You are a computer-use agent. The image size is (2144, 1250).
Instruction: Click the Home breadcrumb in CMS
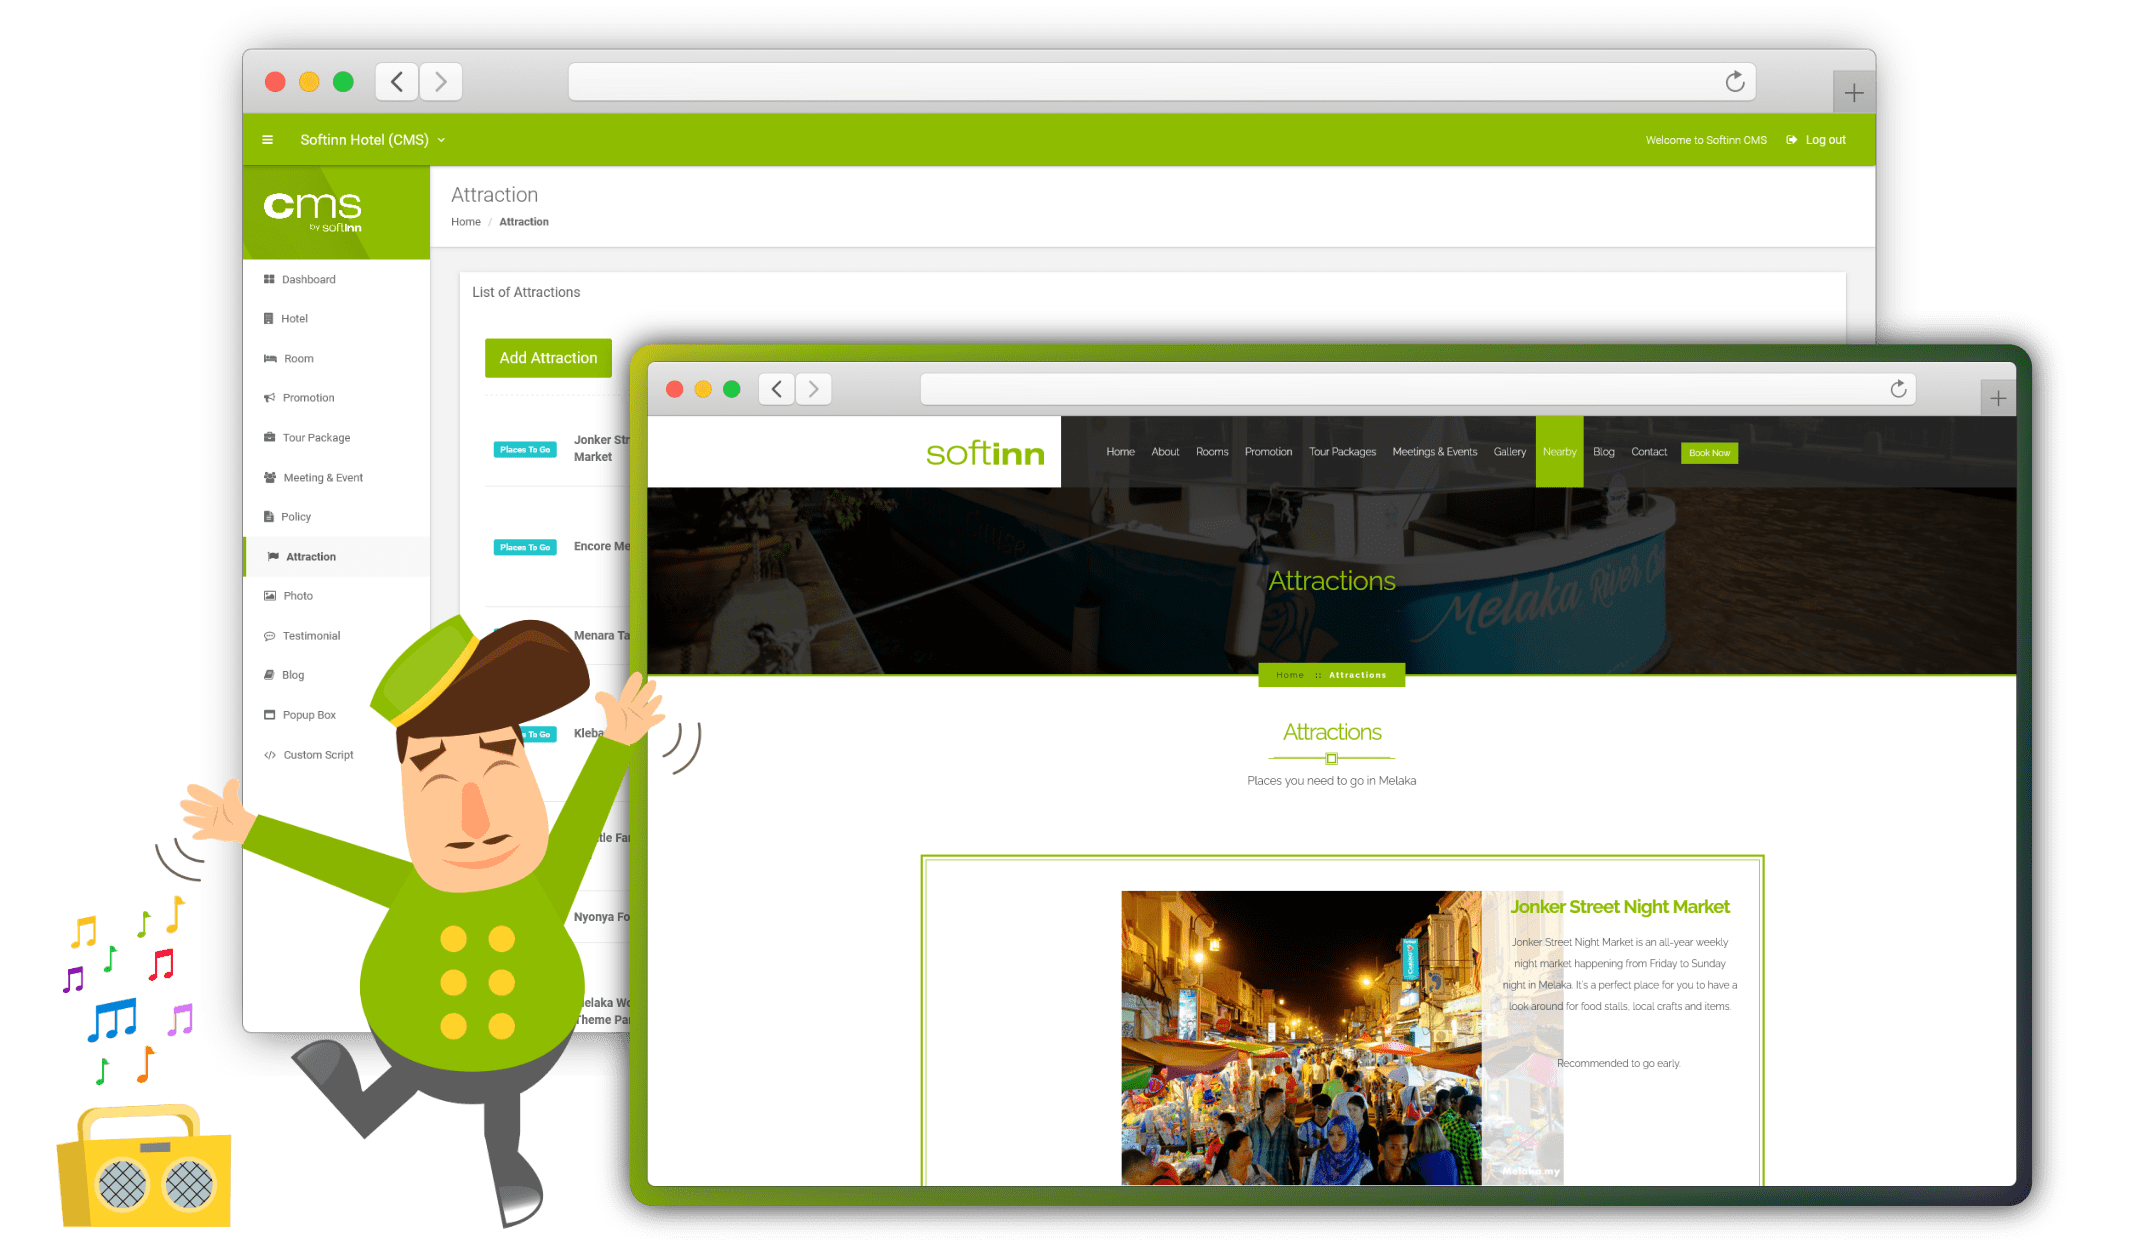click(466, 222)
